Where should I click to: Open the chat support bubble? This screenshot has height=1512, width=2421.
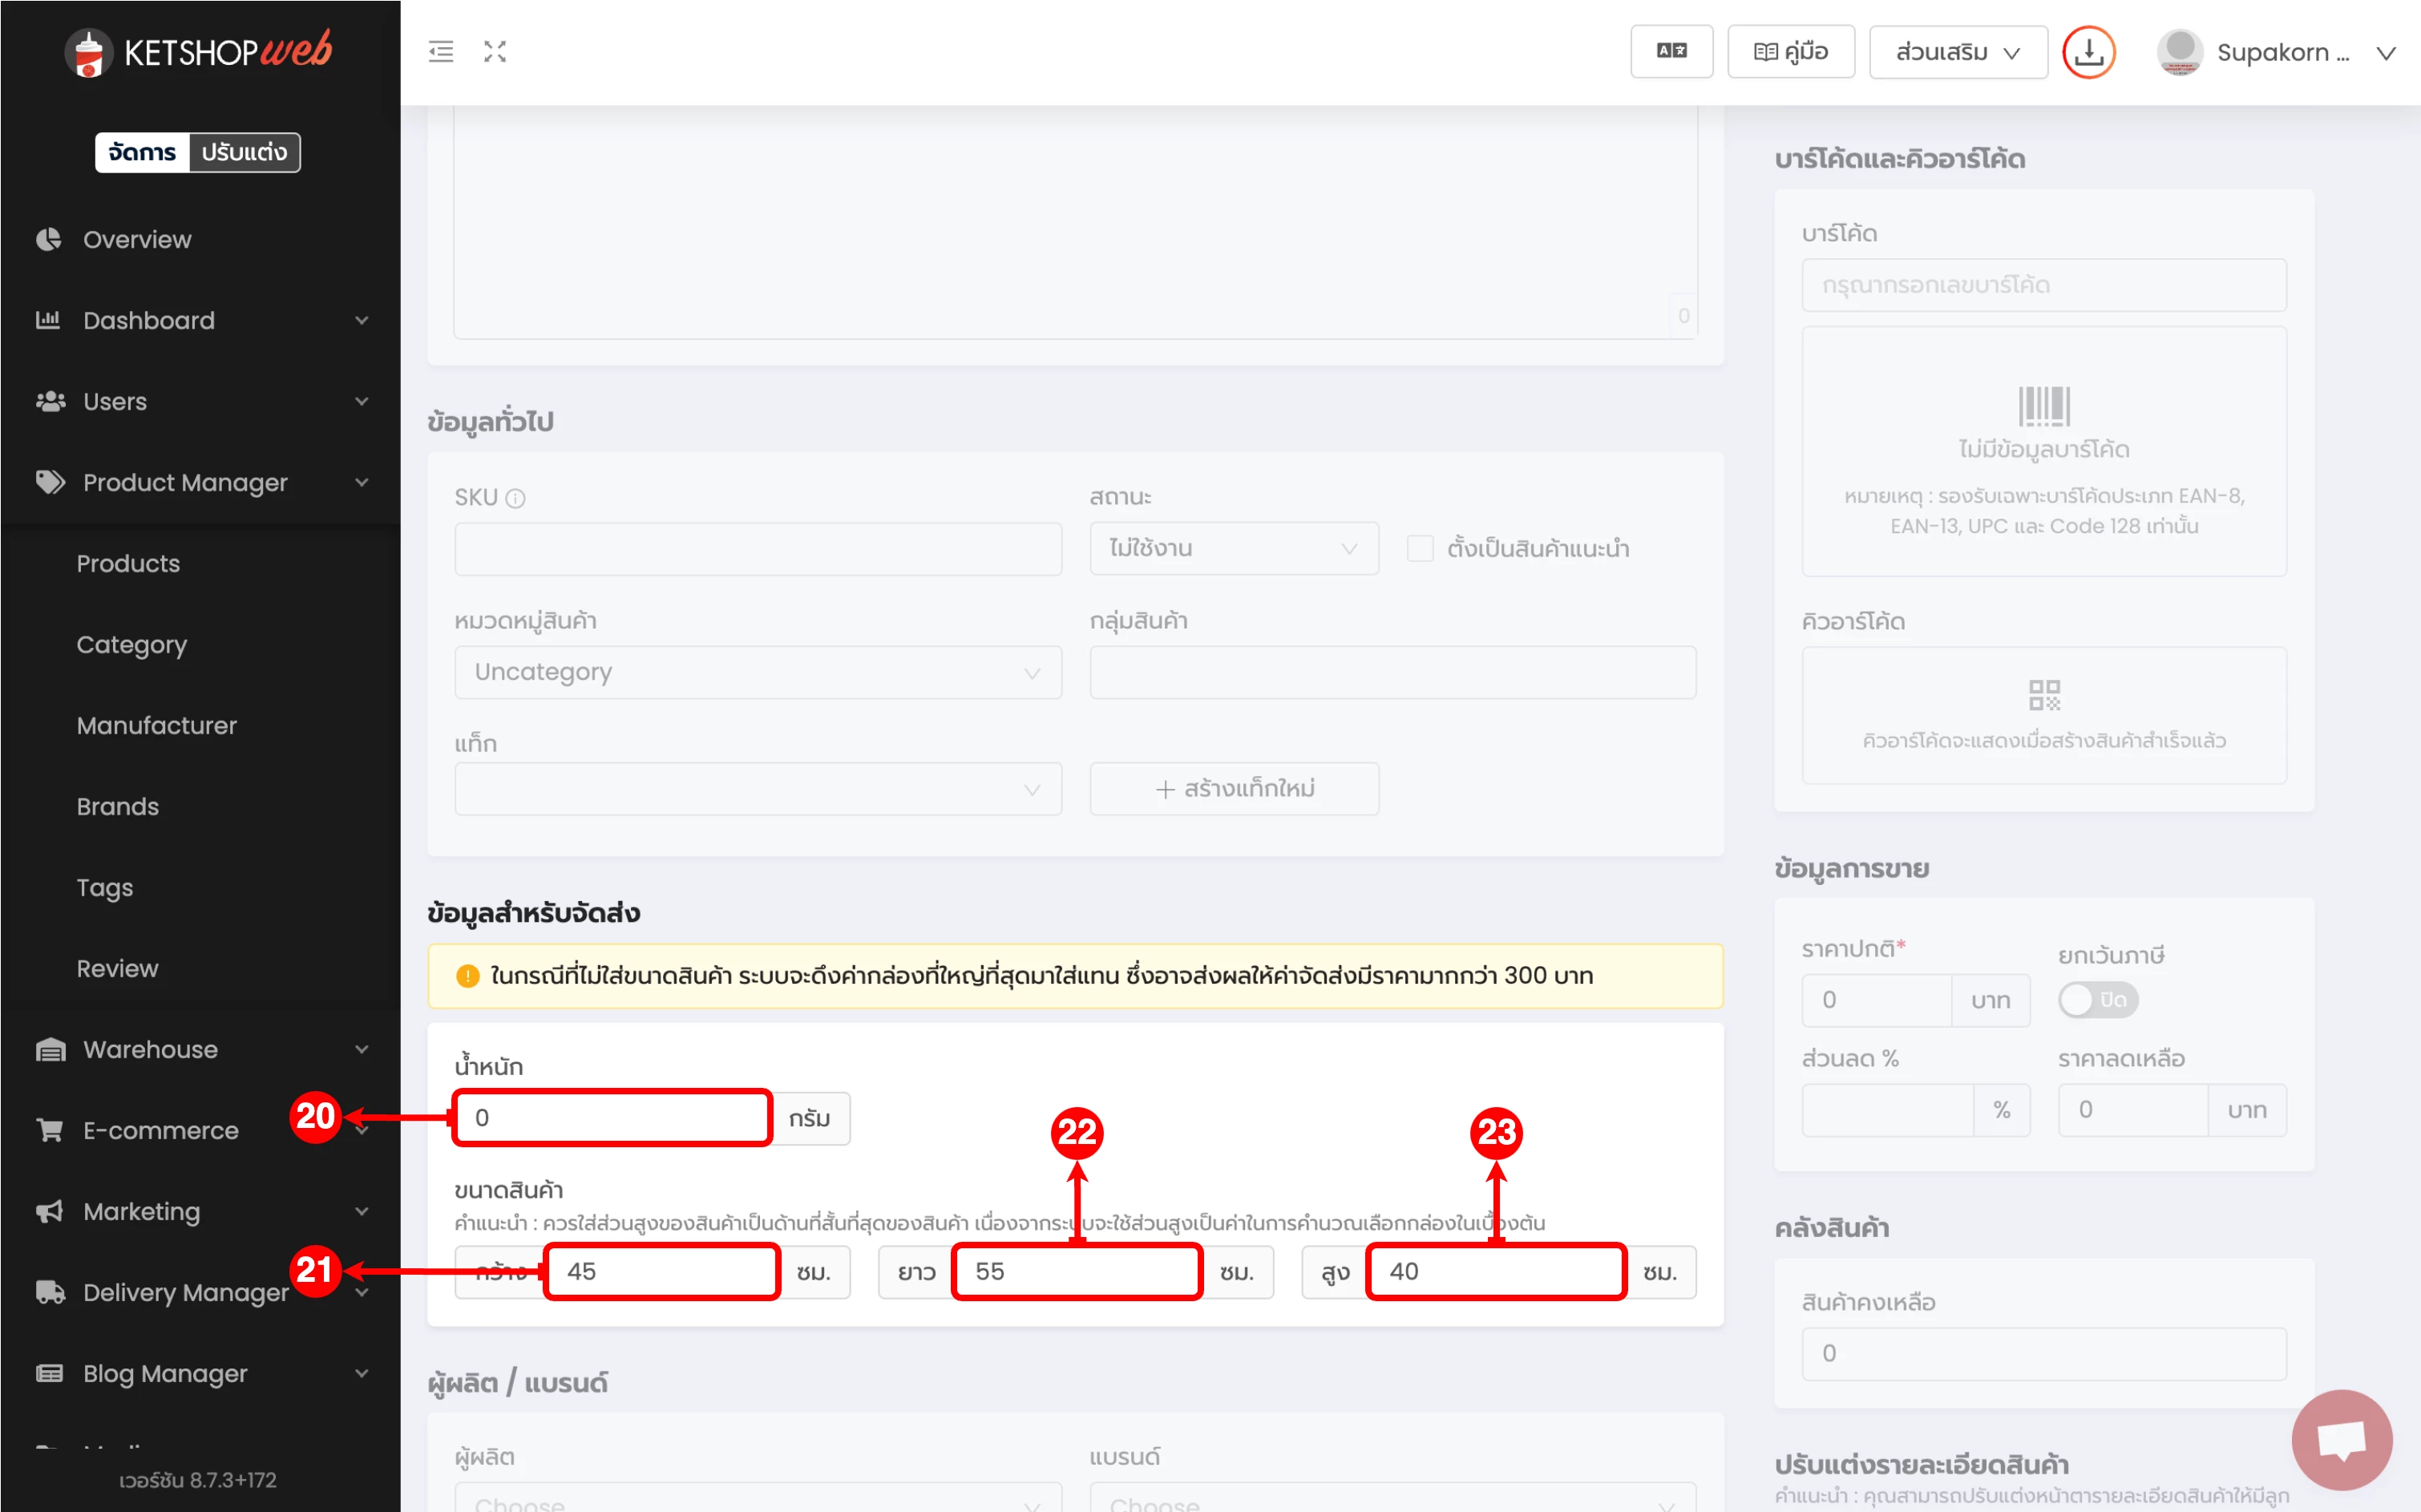point(2341,1440)
